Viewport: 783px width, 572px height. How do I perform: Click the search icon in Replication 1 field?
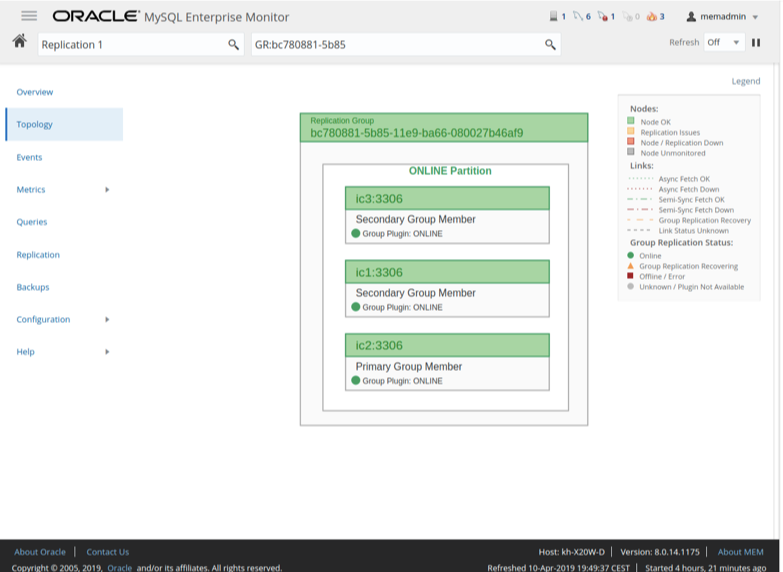tap(233, 44)
